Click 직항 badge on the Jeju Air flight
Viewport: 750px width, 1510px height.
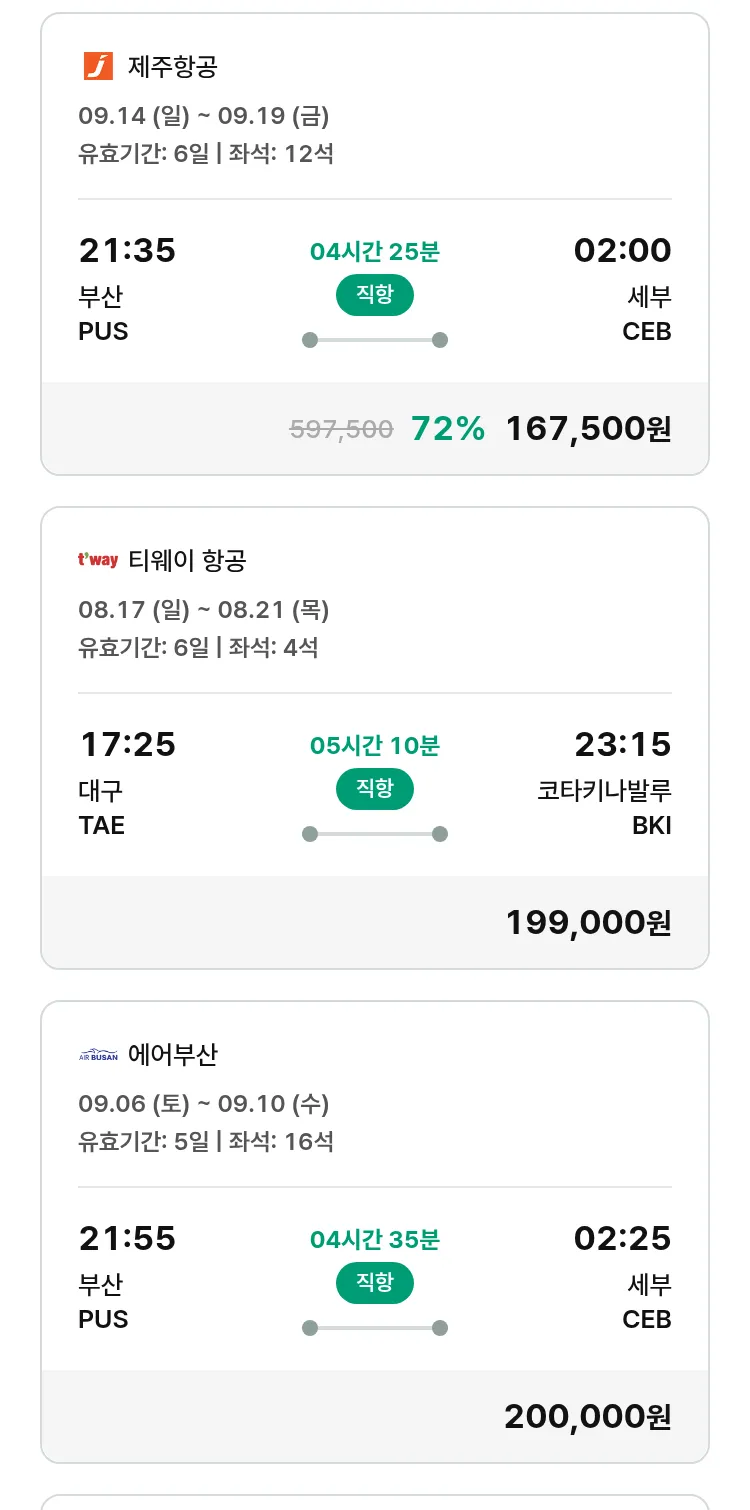pyautogui.click(x=374, y=295)
